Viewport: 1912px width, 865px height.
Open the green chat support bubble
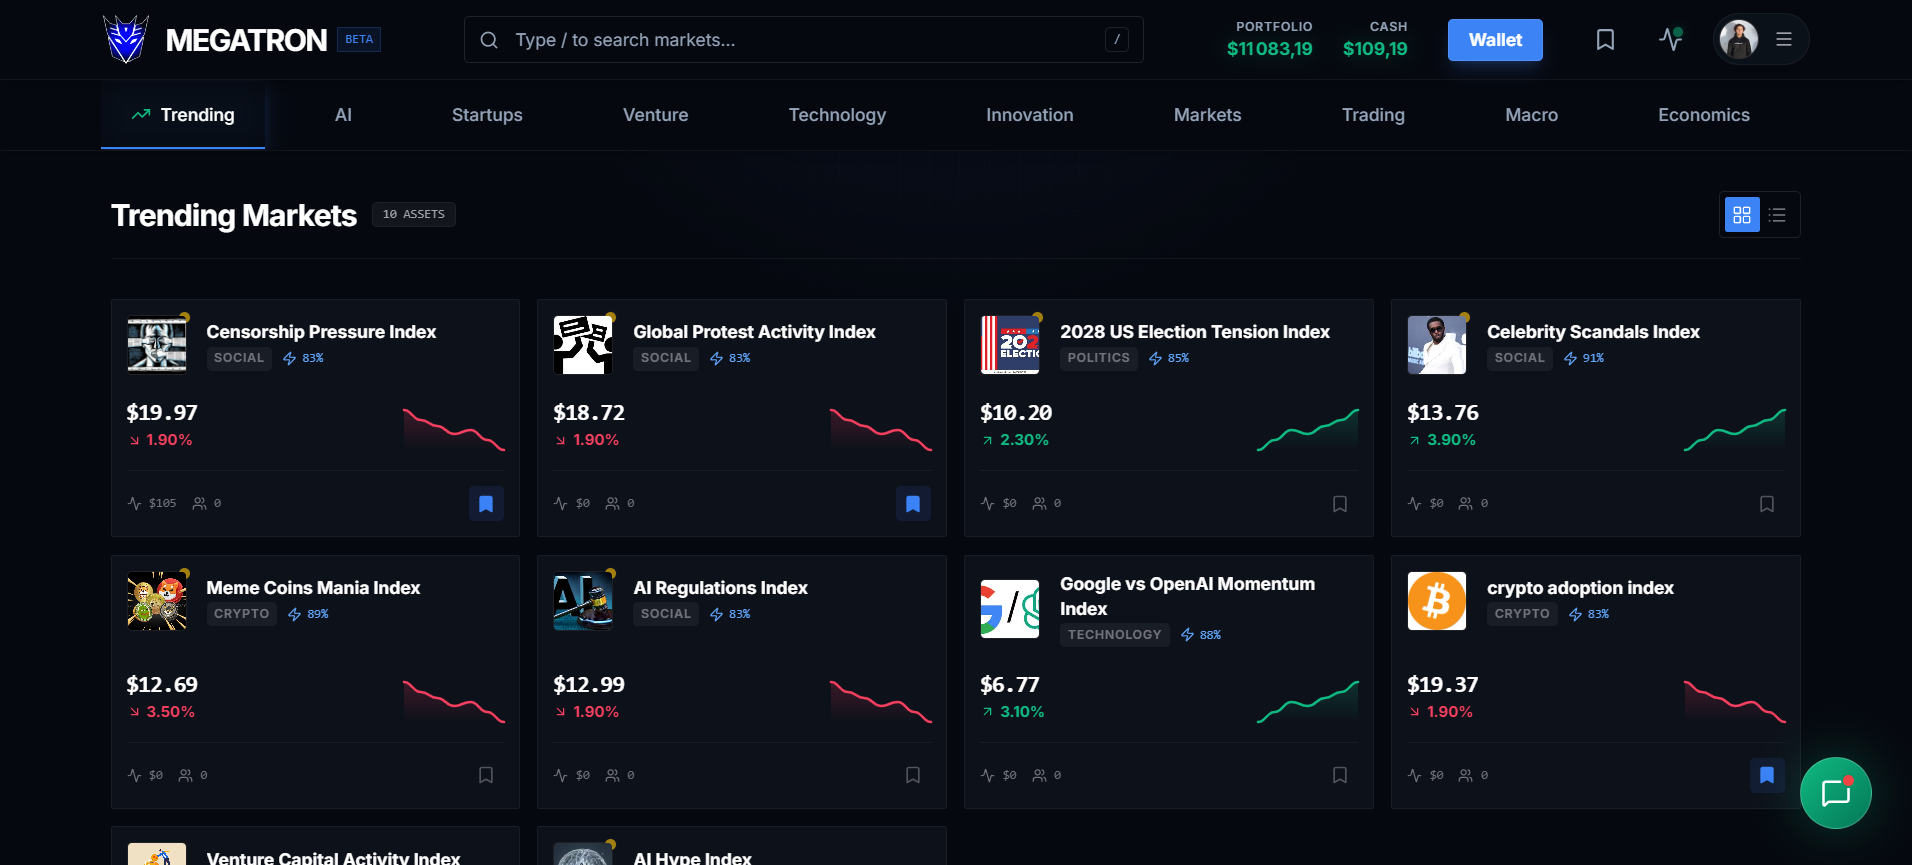pos(1835,793)
